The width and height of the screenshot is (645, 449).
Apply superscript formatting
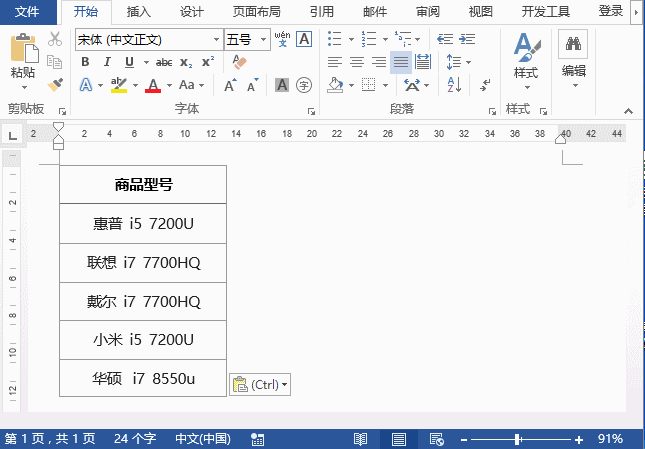[x=208, y=62]
